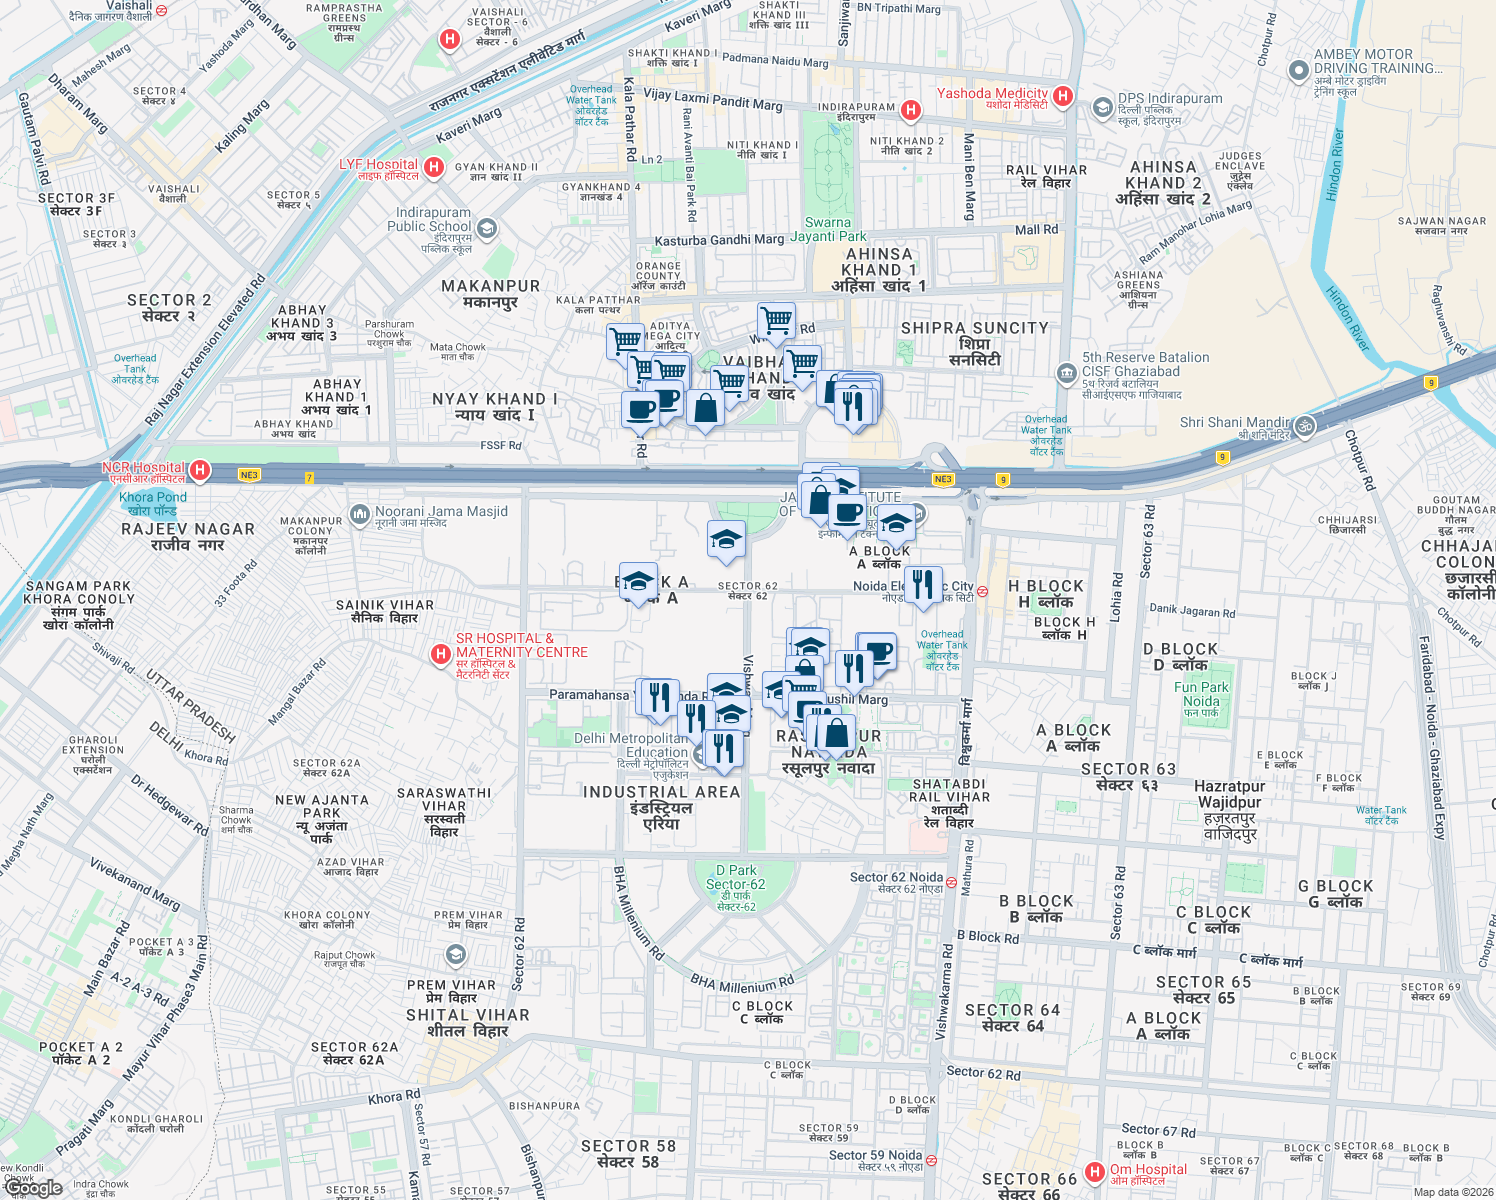Viewport: 1496px width, 1200px height.
Task: Click the LYF Hospital hospital marker
Action: [433, 166]
